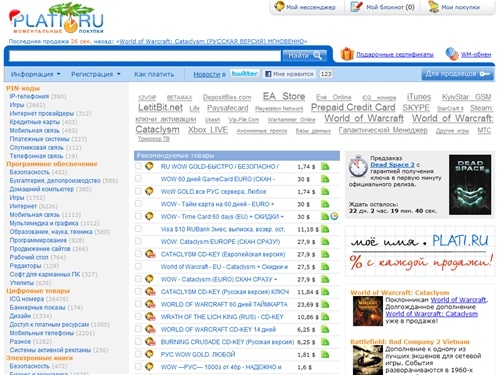The image size is (500, 375).
Task: Open IP-телефония category in sidebar
Action: tap(29, 96)
